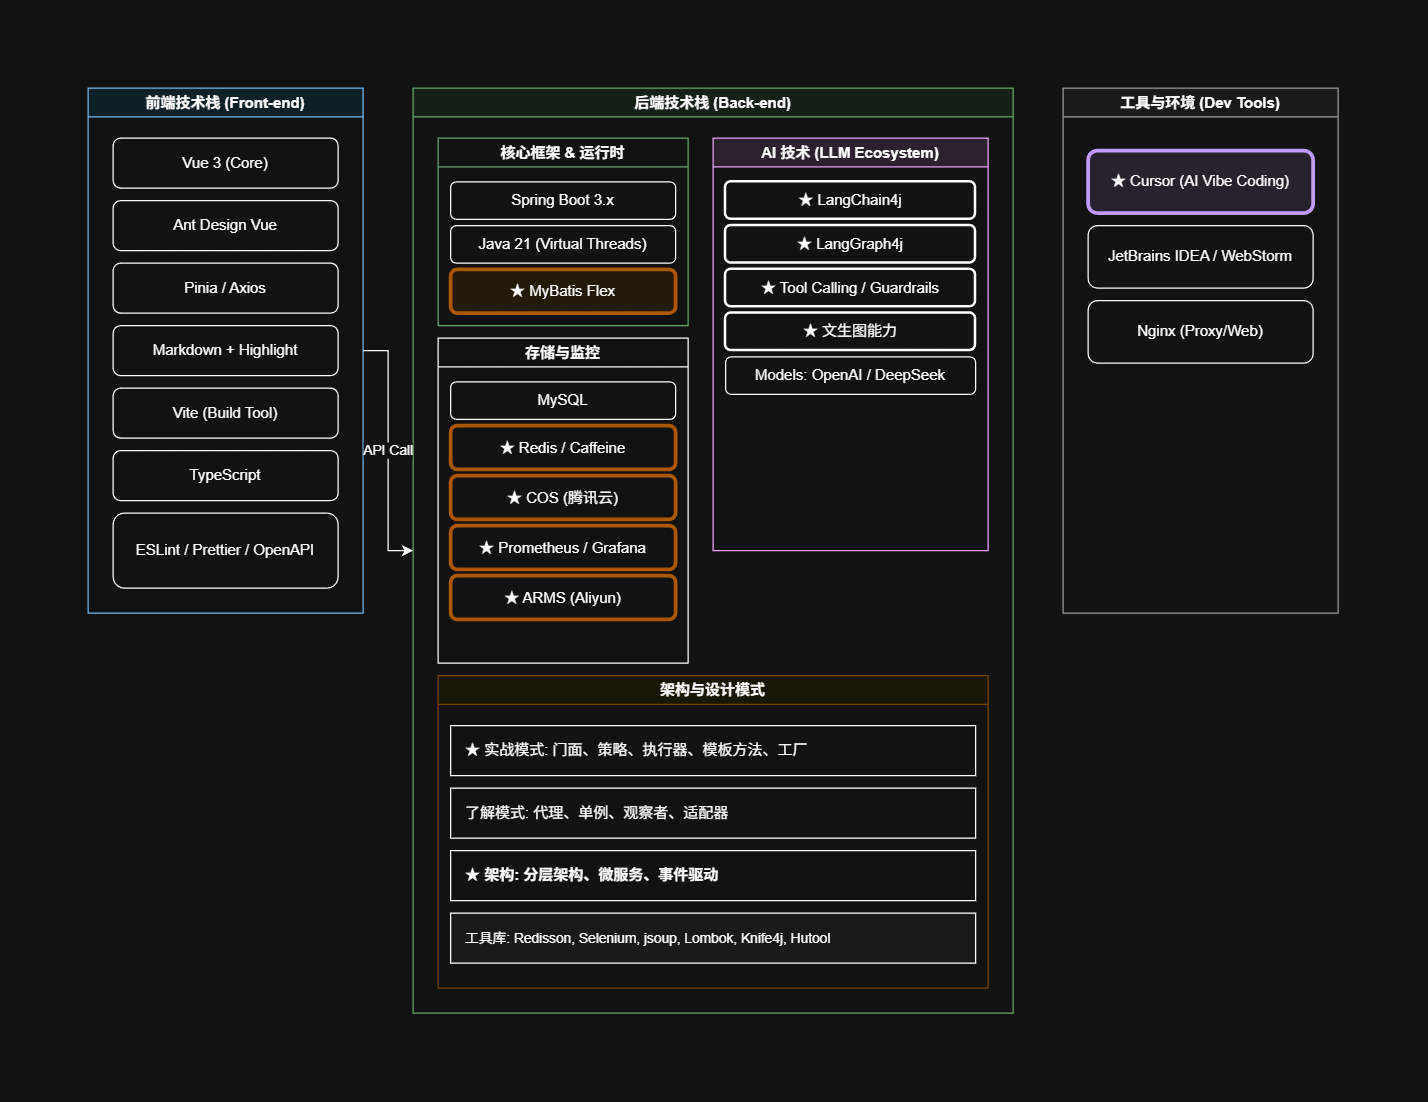Click the Nginx (Proxy/Web) box

[1200, 332]
